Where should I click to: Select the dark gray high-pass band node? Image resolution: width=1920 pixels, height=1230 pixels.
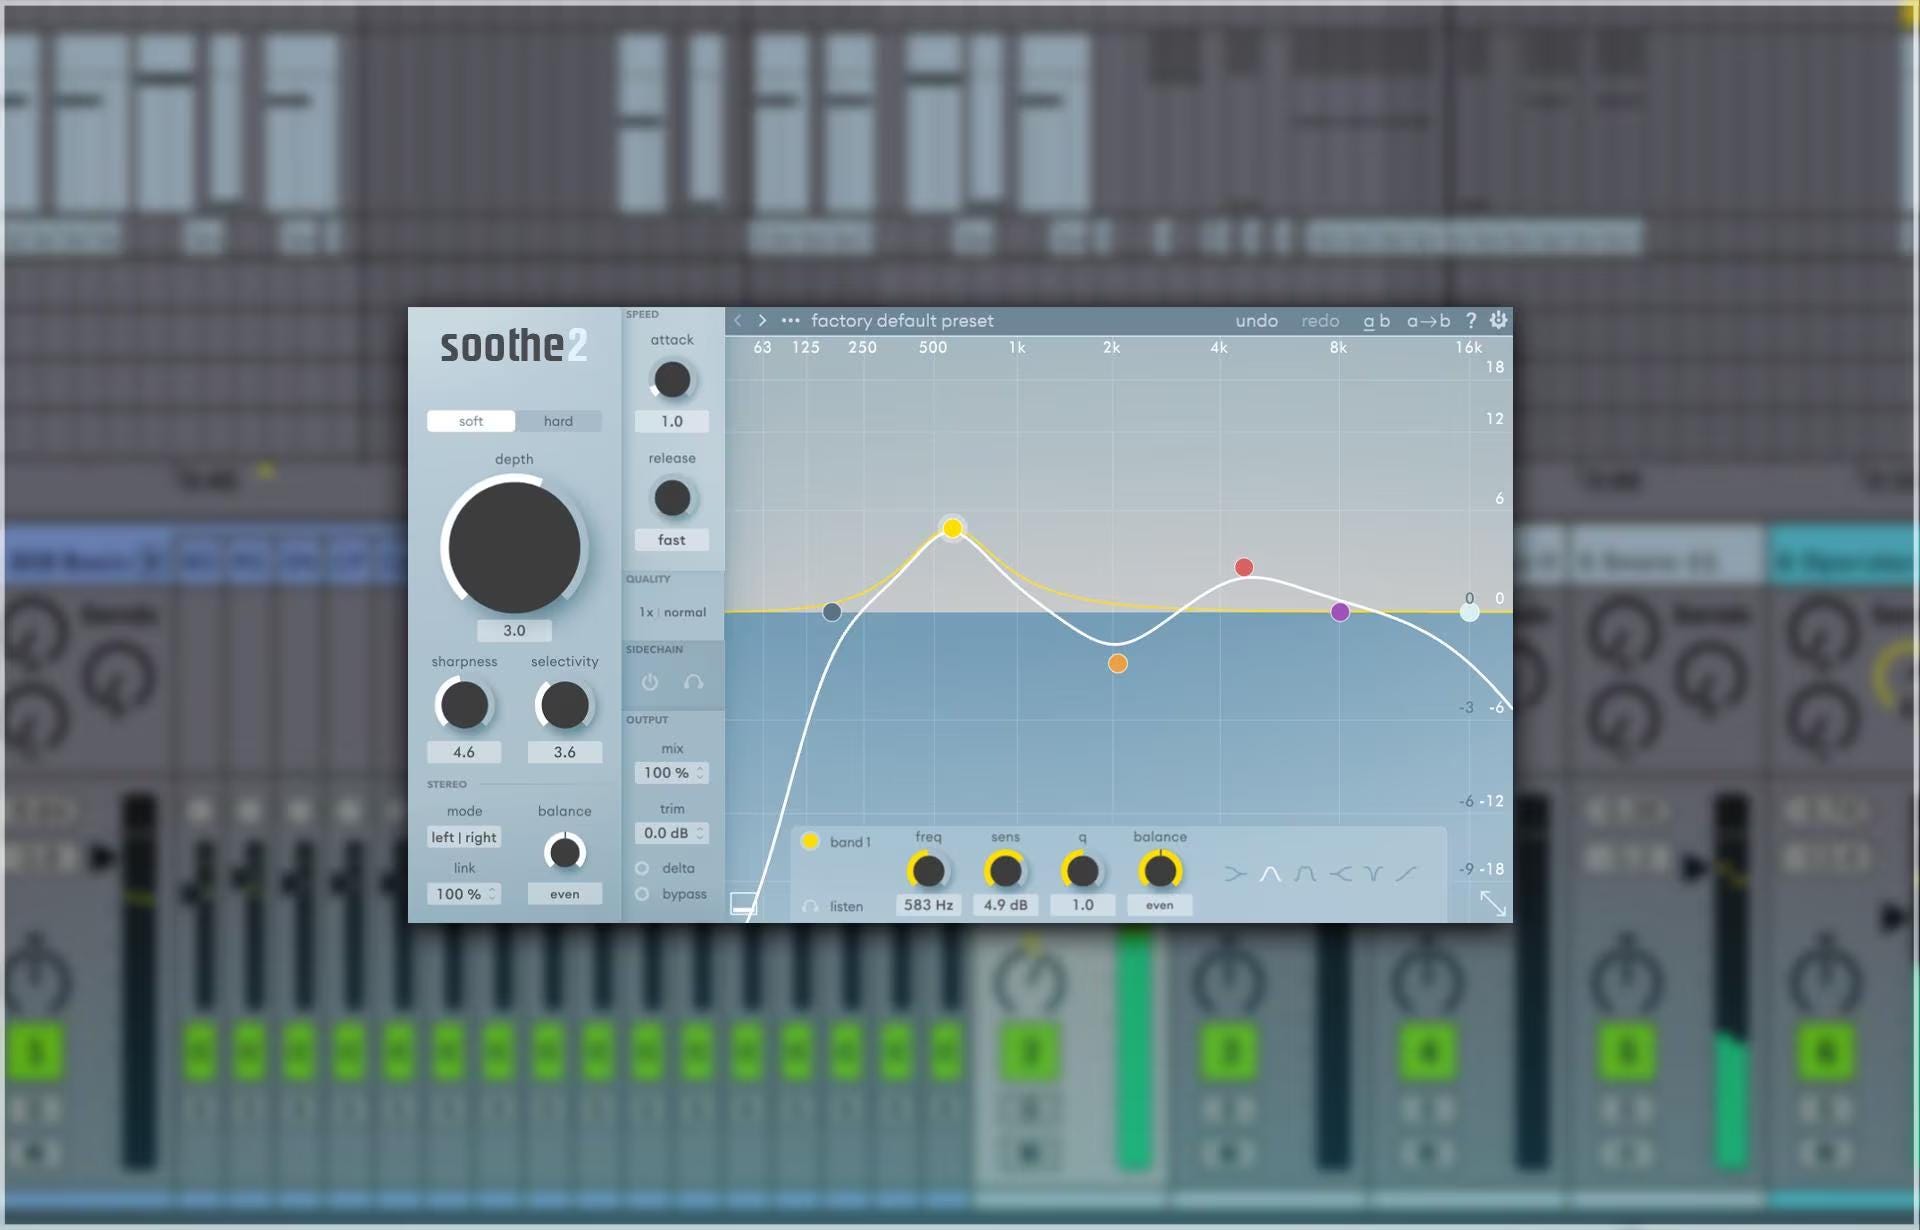[831, 612]
